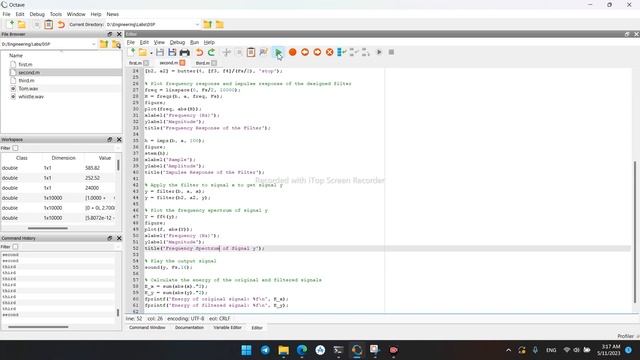
Task: Click the editor new script icon
Action: click(x=131, y=52)
